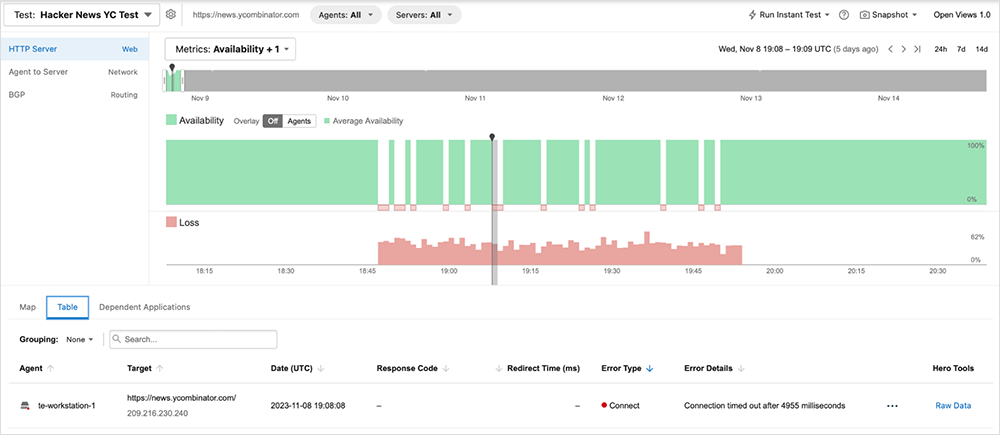Sort by Error Type arrow icon
The image size is (1000, 435).
[650, 369]
